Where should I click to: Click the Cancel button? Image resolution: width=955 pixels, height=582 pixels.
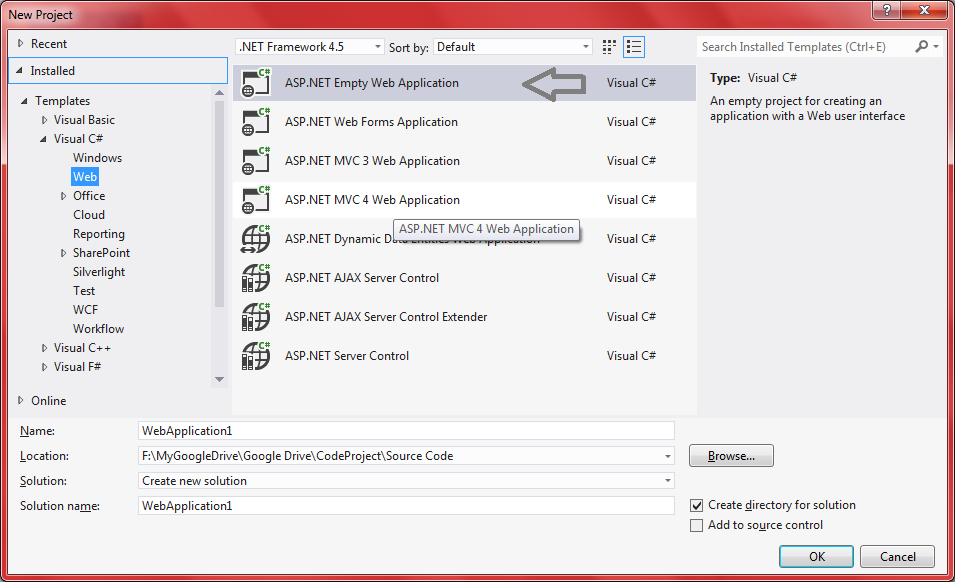(x=897, y=556)
